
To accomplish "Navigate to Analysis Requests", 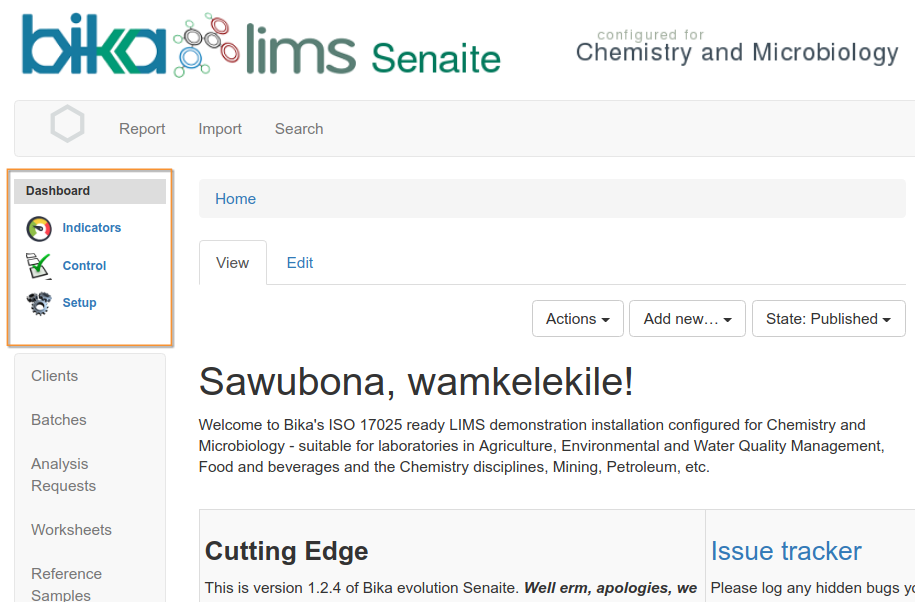I will [x=63, y=475].
